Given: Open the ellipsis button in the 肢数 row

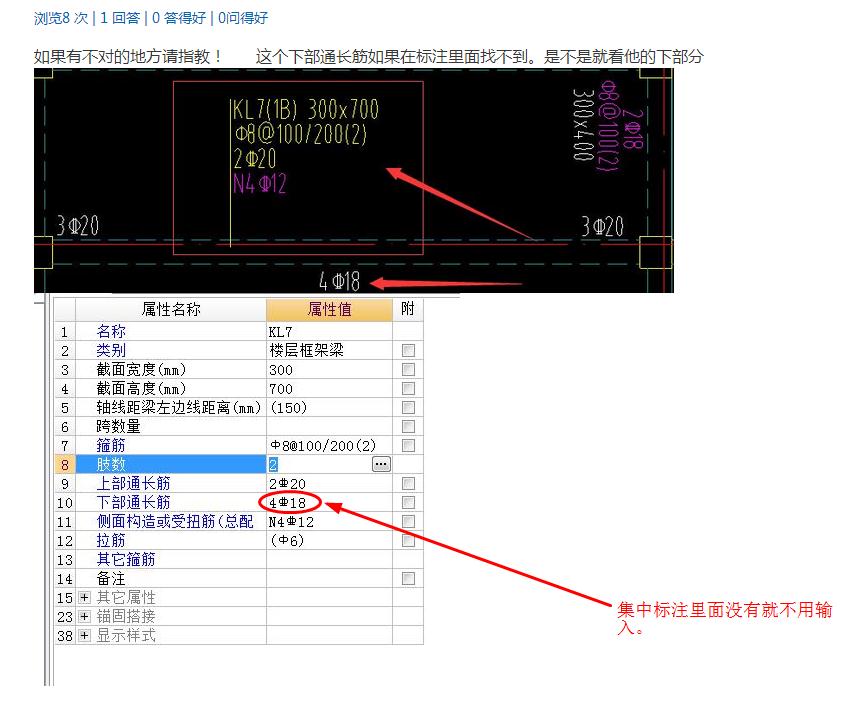Looking at the screenshot, I should 381,464.
